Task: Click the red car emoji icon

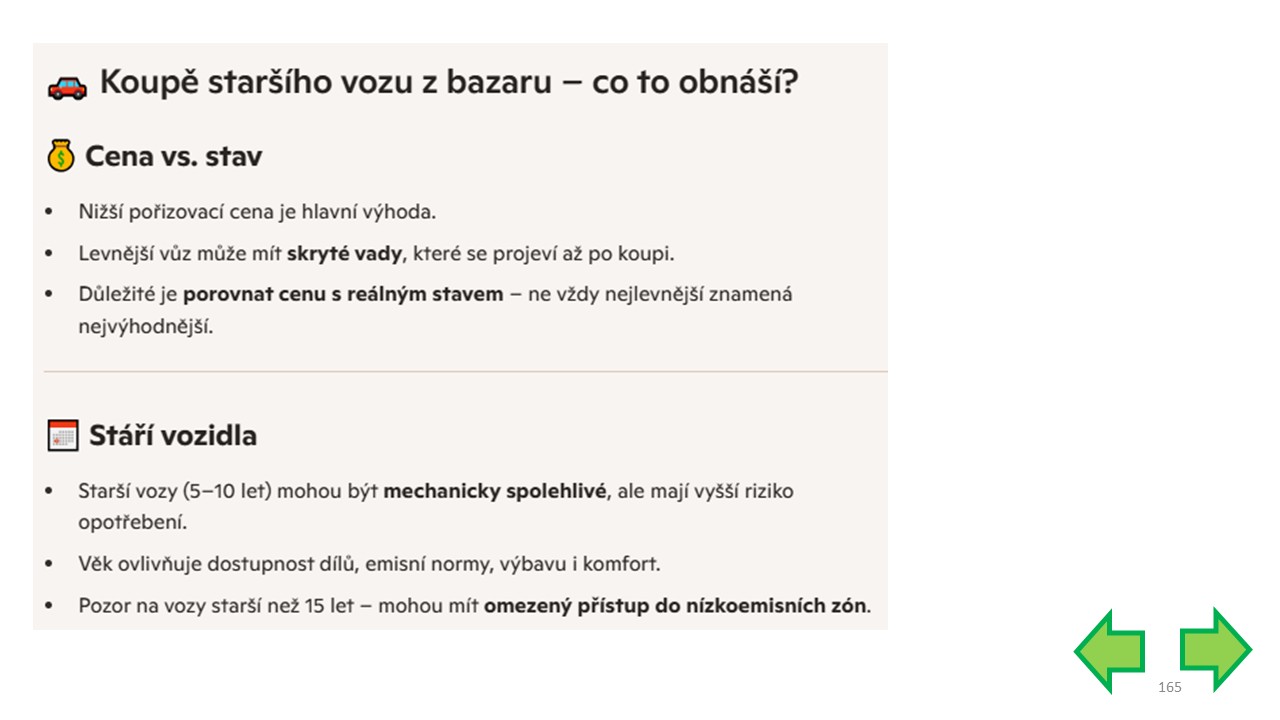Action: click(67, 87)
